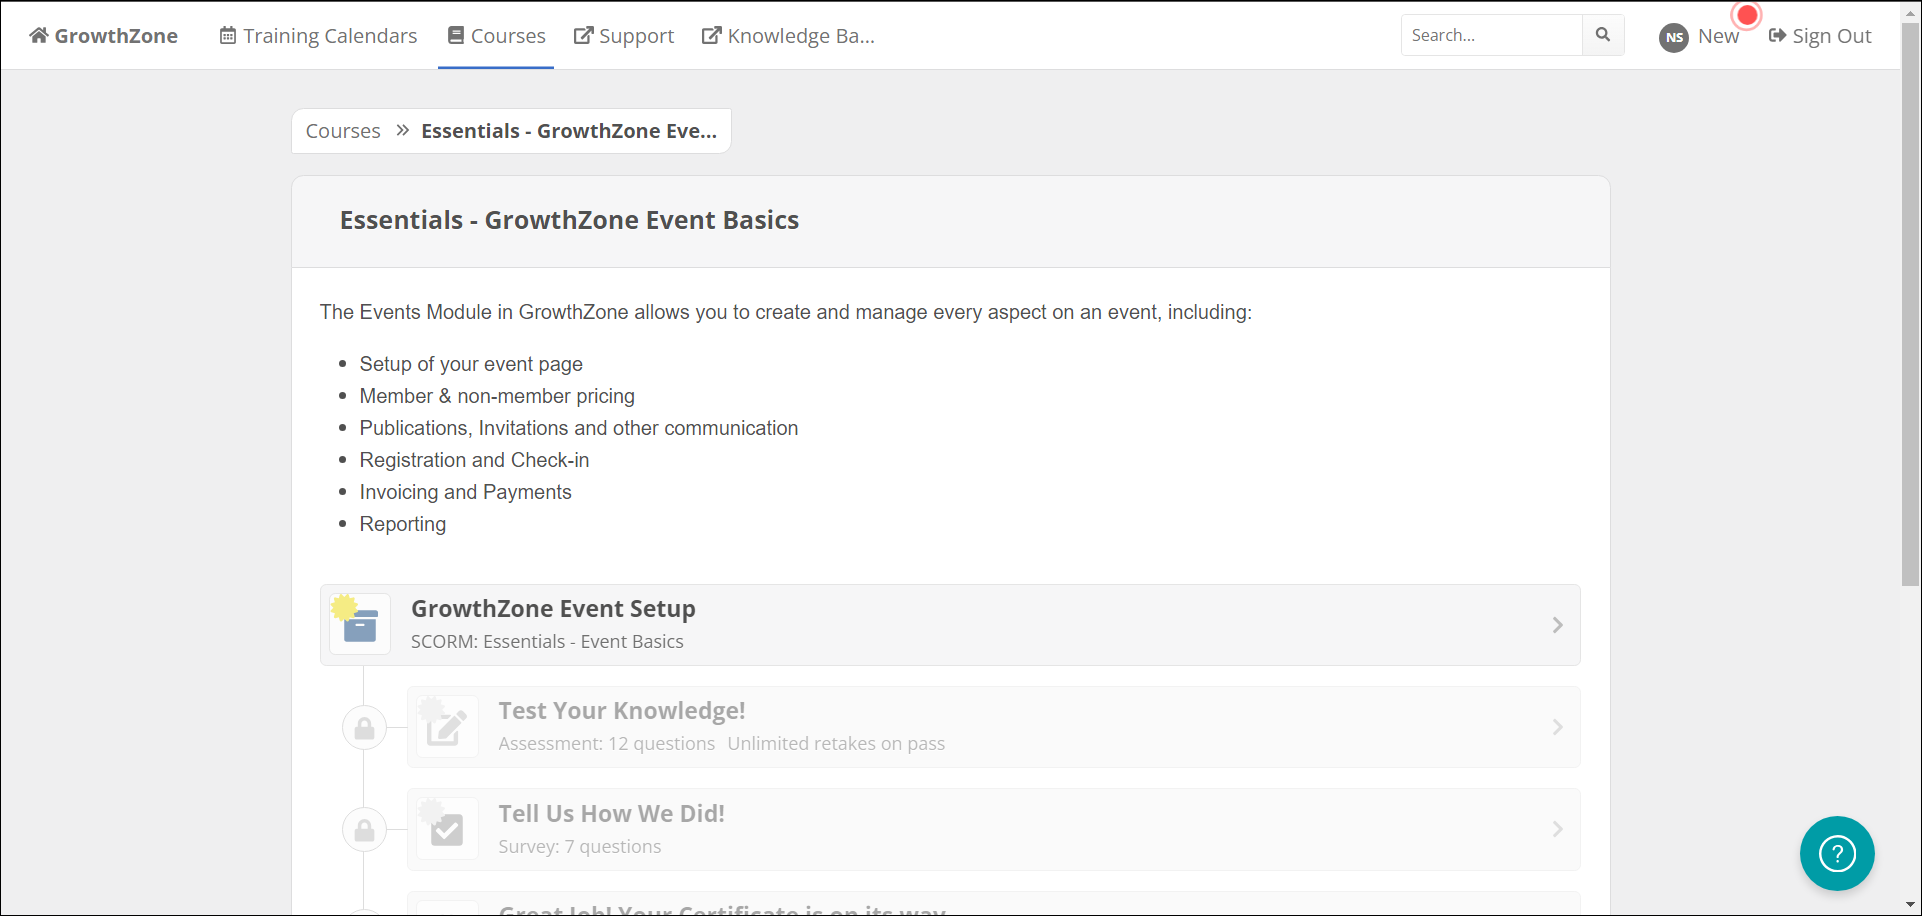Open the Knowledge Base external link
Screen dimensions: 1922x916
[x=788, y=36]
